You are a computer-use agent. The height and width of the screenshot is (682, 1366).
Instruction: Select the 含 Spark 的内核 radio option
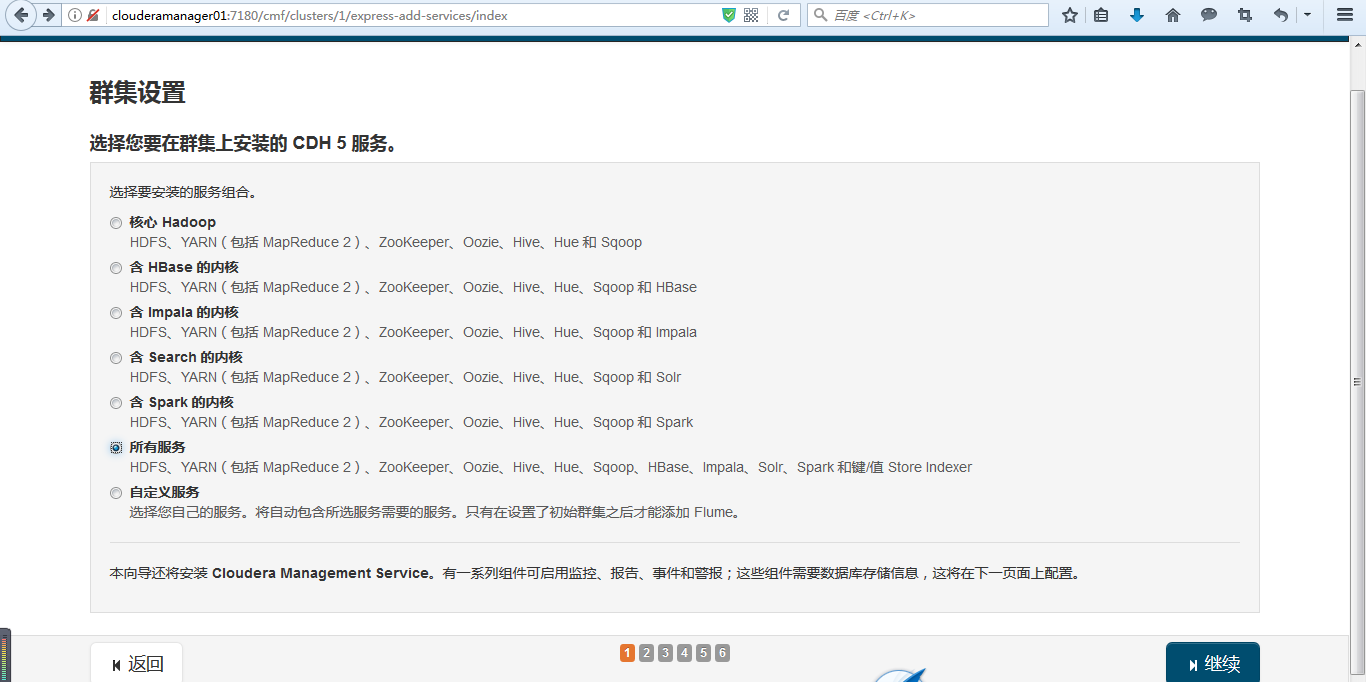(x=116, y=403)
